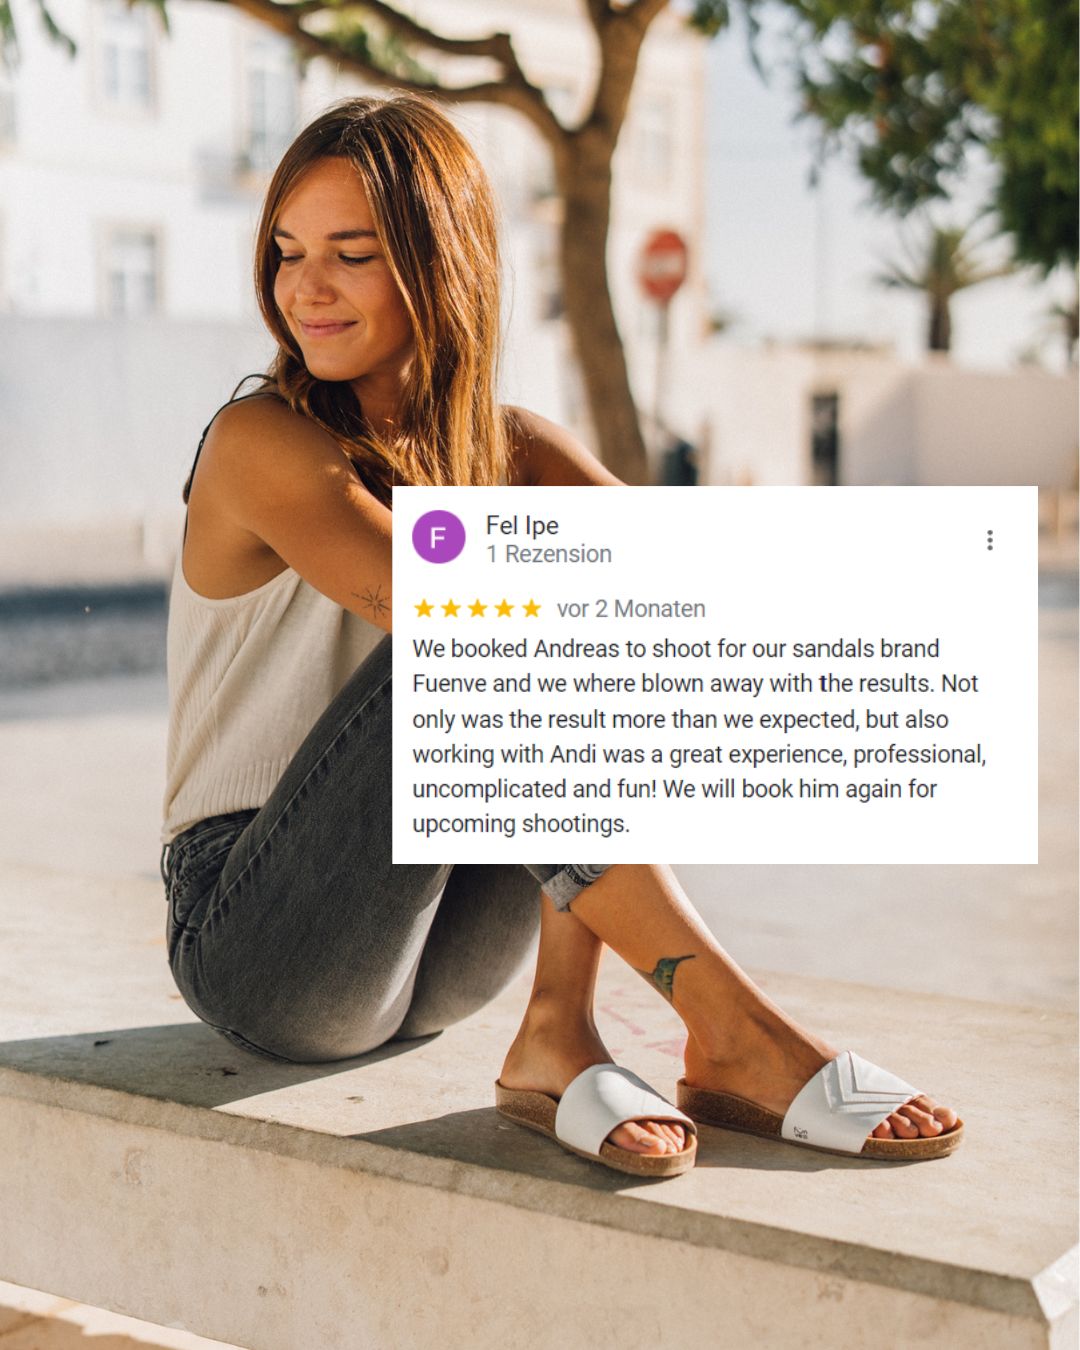Click the final line upcoming shootings
Viewport: 1080px width, 1350px height.
tap(521, 825)
